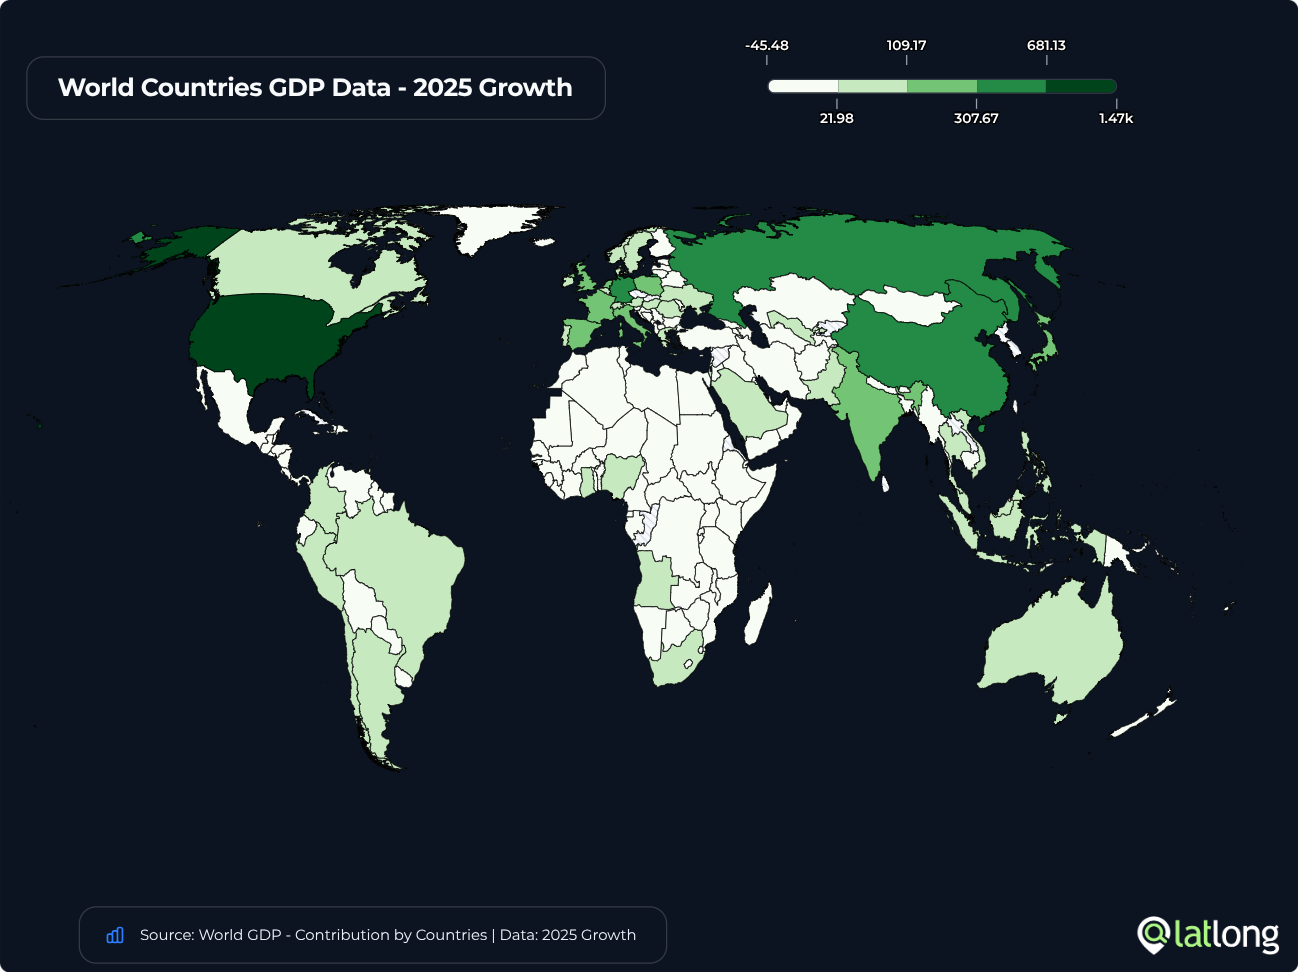1298x972 pixels.
Task: Click Angola on the map
Action: tap(655, 580)
